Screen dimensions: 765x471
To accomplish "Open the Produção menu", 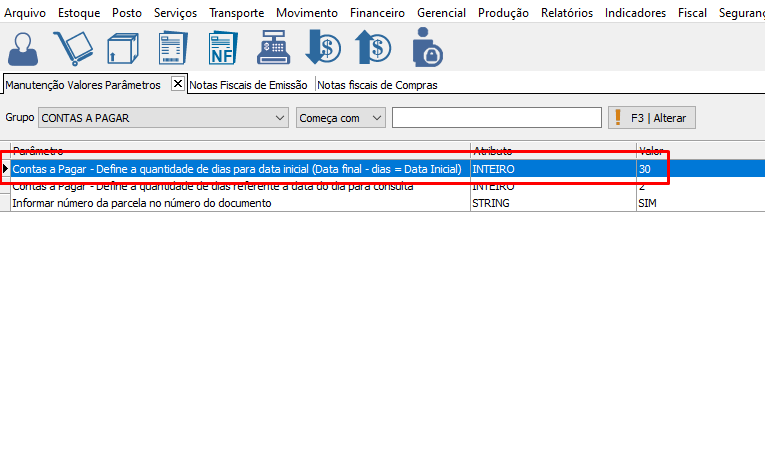I will pyautogui.click(x=503, y=13).
